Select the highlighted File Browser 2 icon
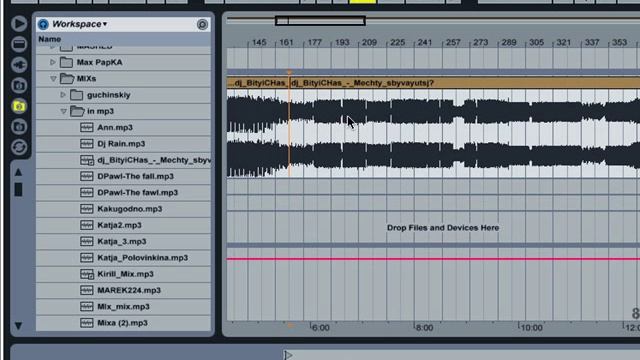This screenshot has width=640, height=360. click(19, 106)
